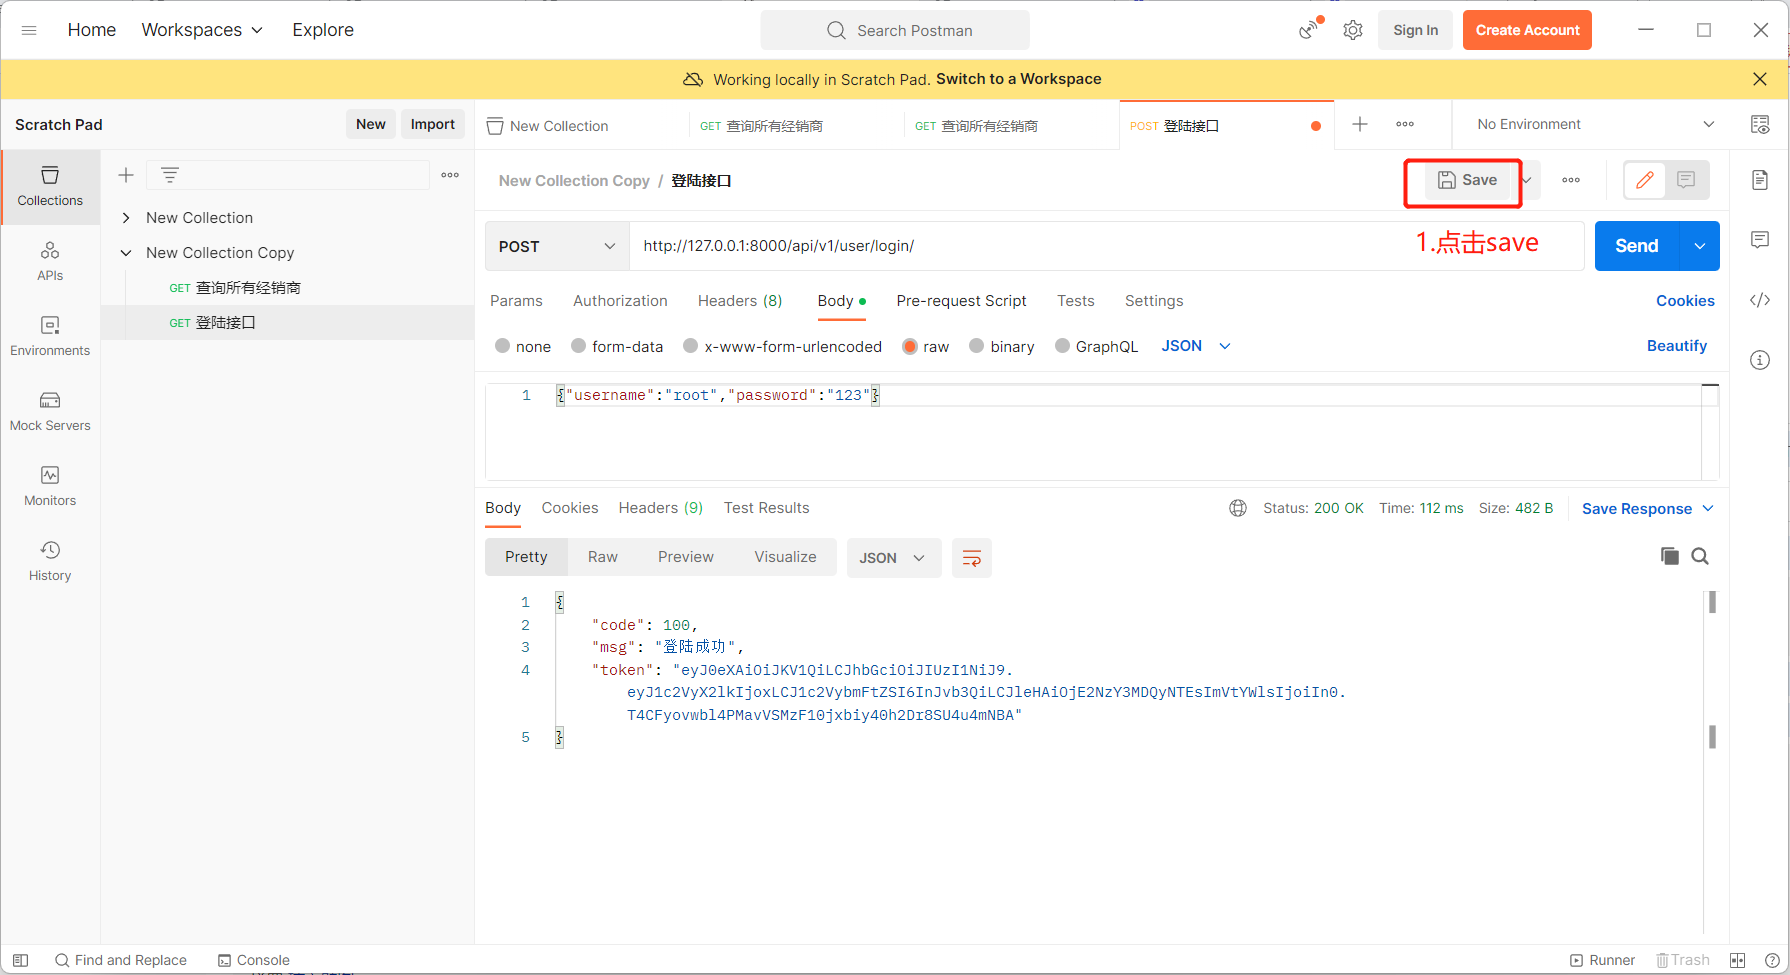Open the settings gear icon
The width and height of the screenshot is (1790, 975).
[1353, 30]
